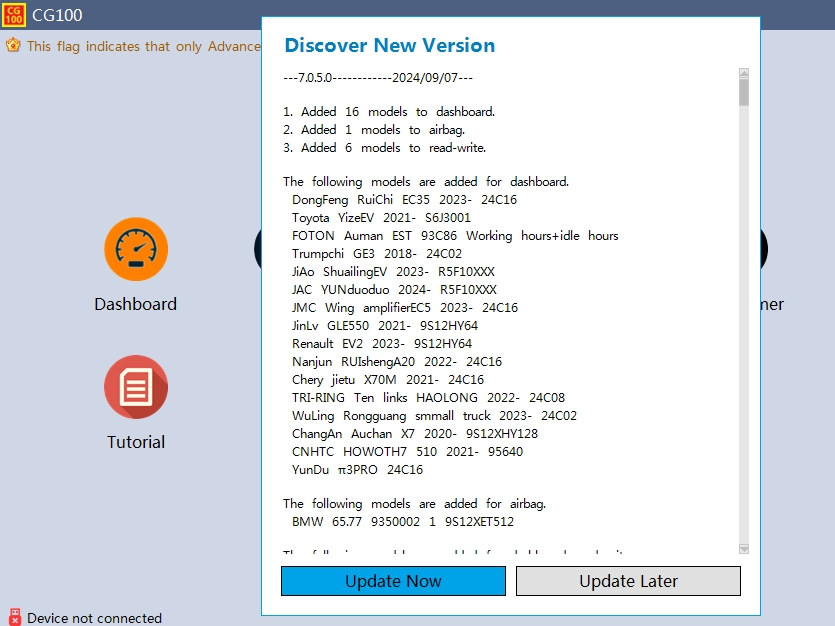
Task: Click the changelog scrollbar up arrow
Action: pyautogui.click(x=744, y=73)
